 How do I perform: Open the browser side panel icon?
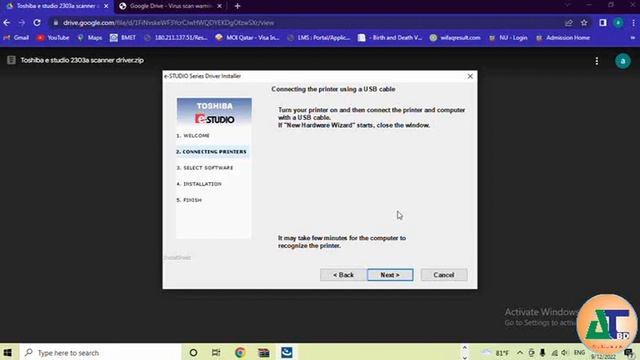coord(603,23)
